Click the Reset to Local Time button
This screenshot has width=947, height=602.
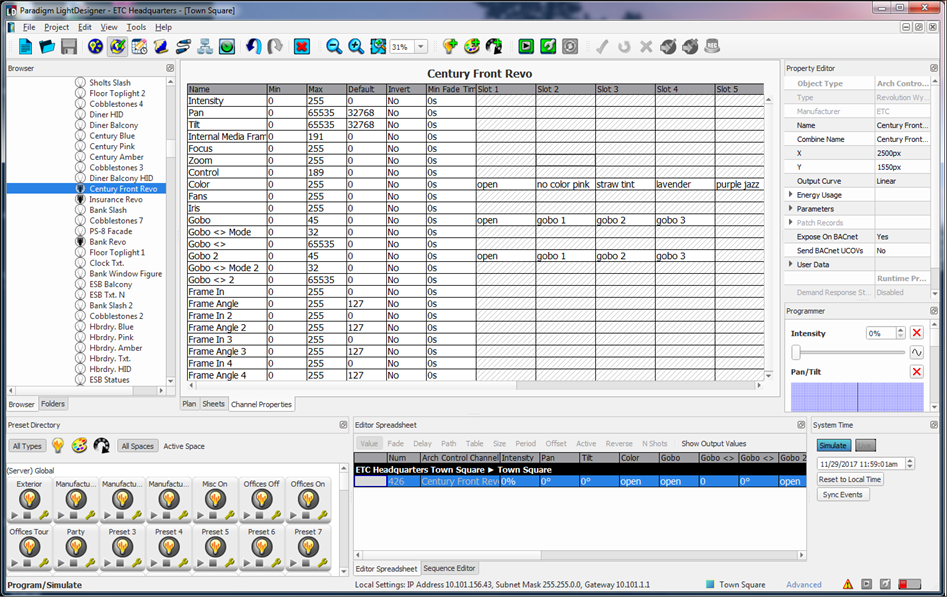(x=850, y=479)
